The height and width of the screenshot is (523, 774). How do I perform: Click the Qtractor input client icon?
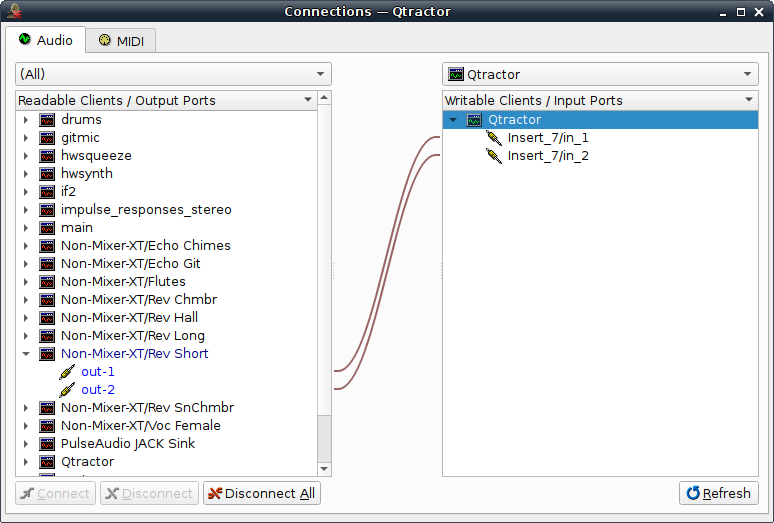pos(474,120)
